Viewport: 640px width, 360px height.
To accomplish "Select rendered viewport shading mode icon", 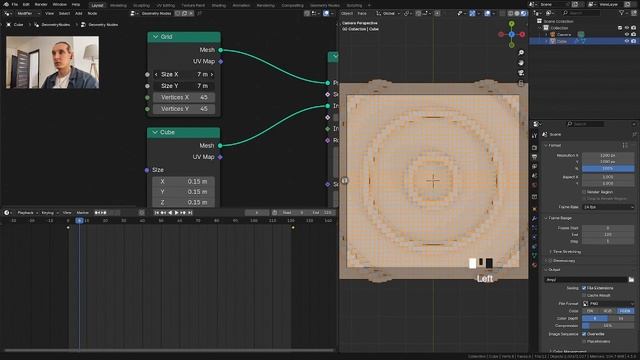I will coord(524,13).
